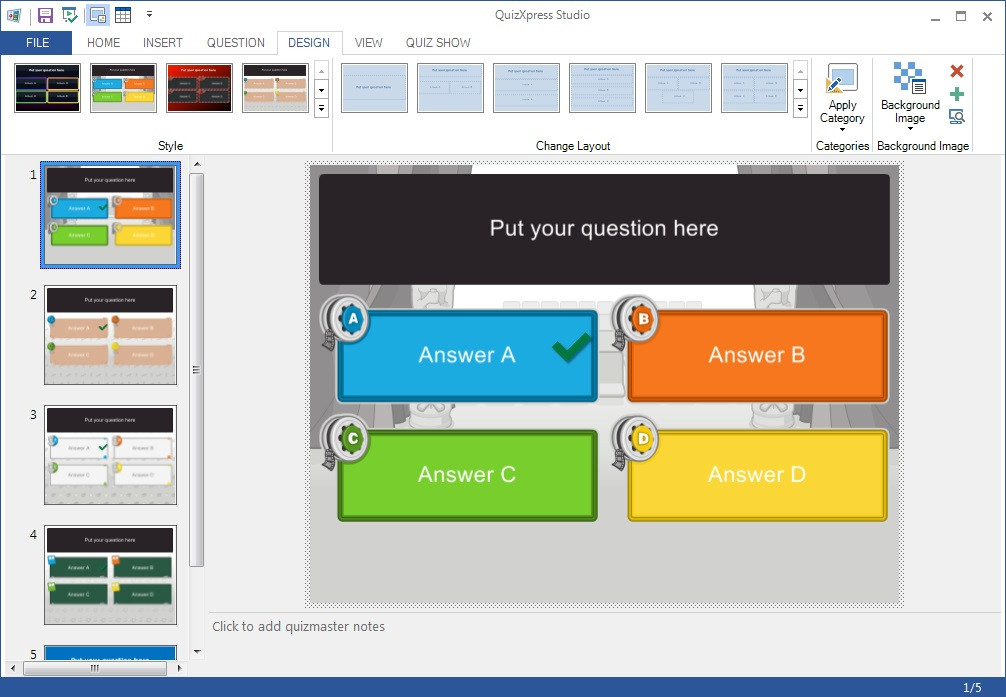Click the B gear badge on the slide
1006x697 pixels.
tap(638, 319)
